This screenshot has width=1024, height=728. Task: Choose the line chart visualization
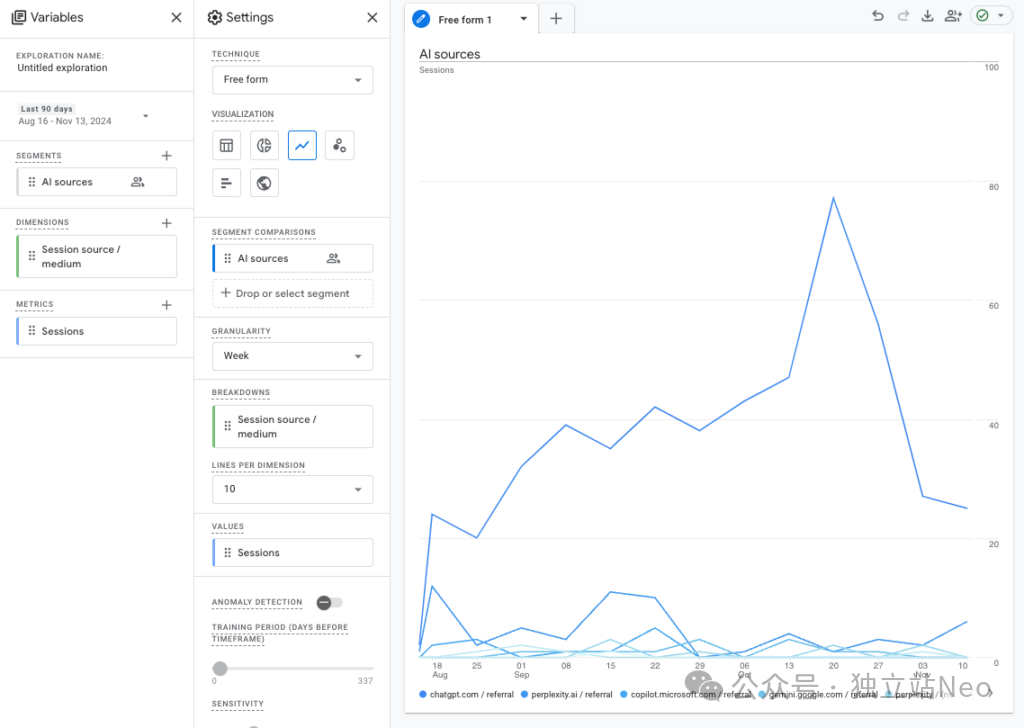(302, 145)
